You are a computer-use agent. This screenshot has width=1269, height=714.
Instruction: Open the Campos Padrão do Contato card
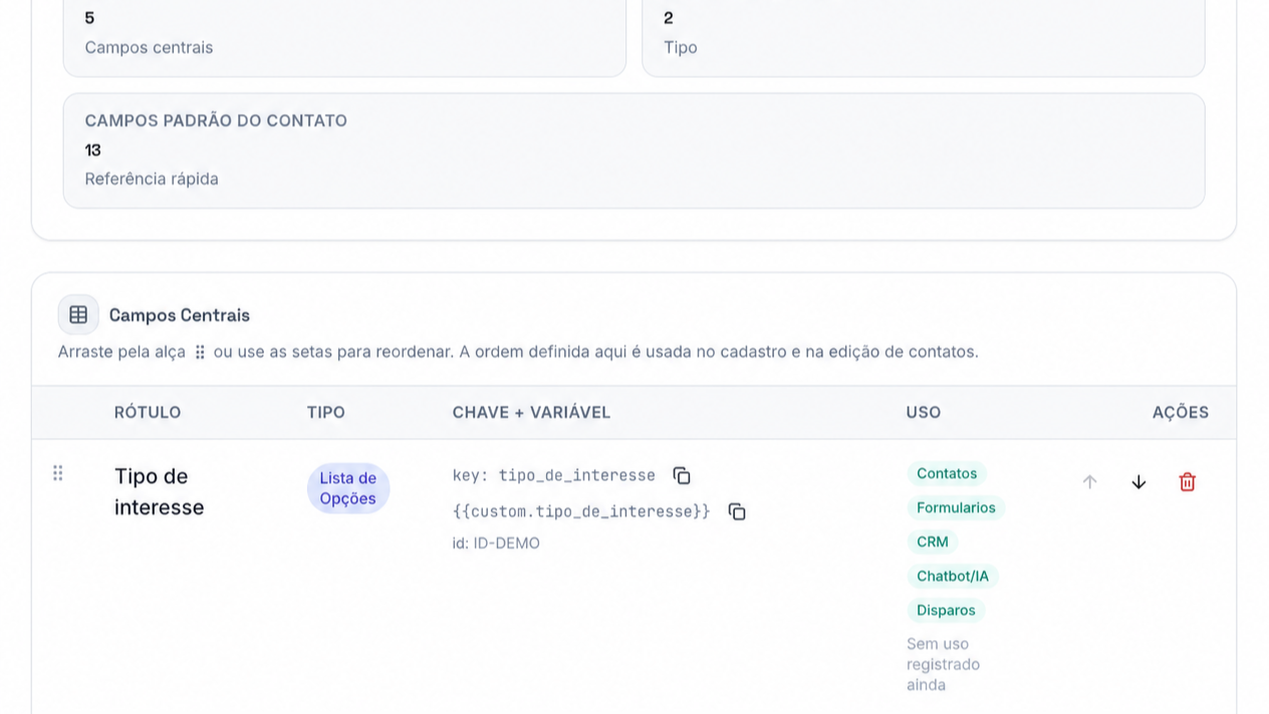tap(634, 151)
